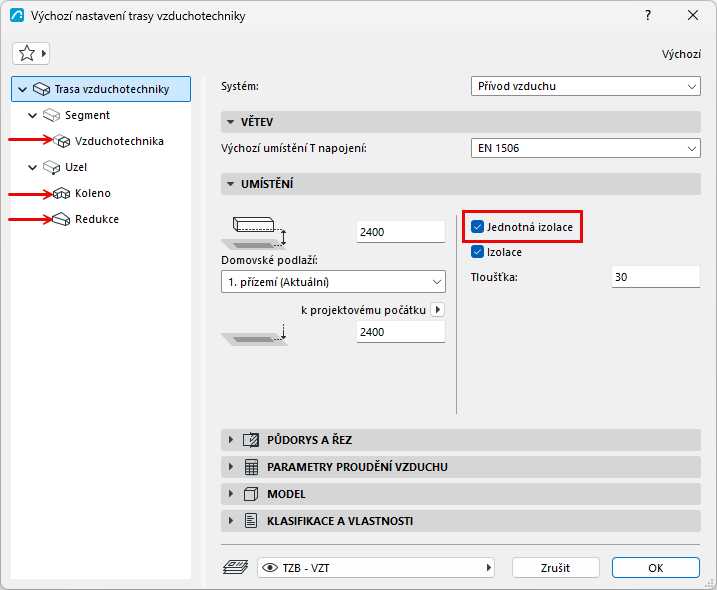
Task: Select the Redukce reducer icon
Action: 61,220
